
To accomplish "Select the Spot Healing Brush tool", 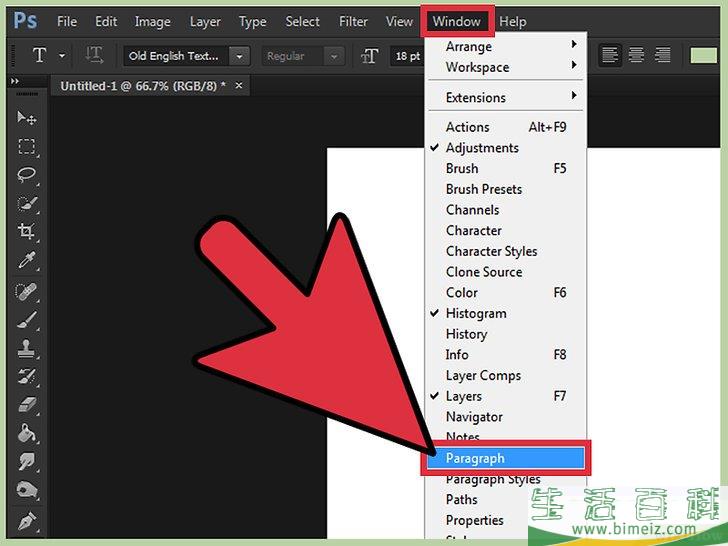I will click(x=26, y=292).
